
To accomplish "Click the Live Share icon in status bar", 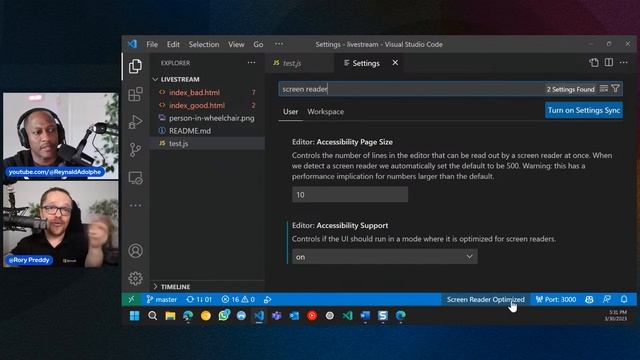I will [x=267, y=299].
